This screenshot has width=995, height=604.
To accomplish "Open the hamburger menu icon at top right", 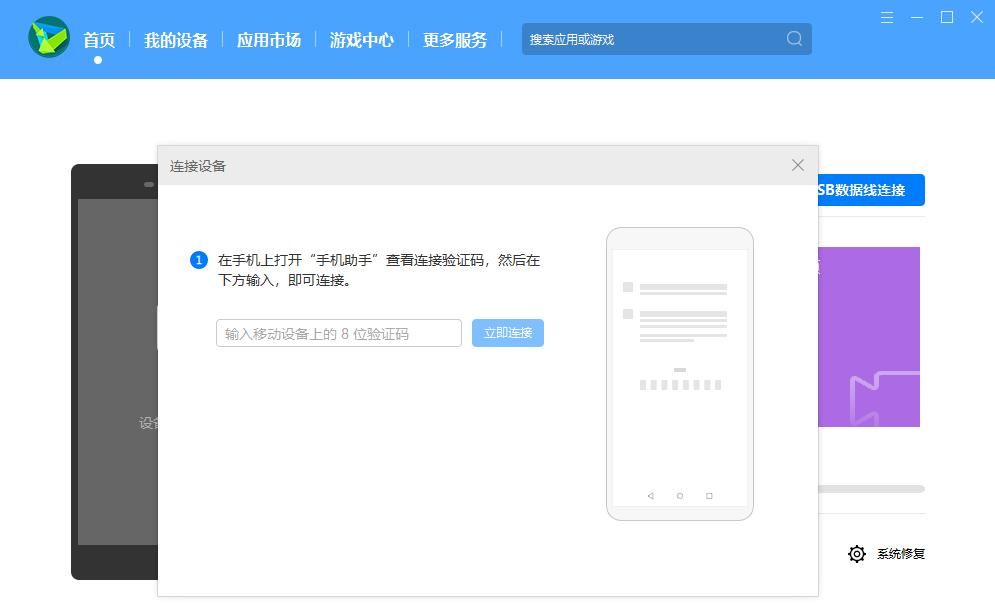I will (886, 17).
